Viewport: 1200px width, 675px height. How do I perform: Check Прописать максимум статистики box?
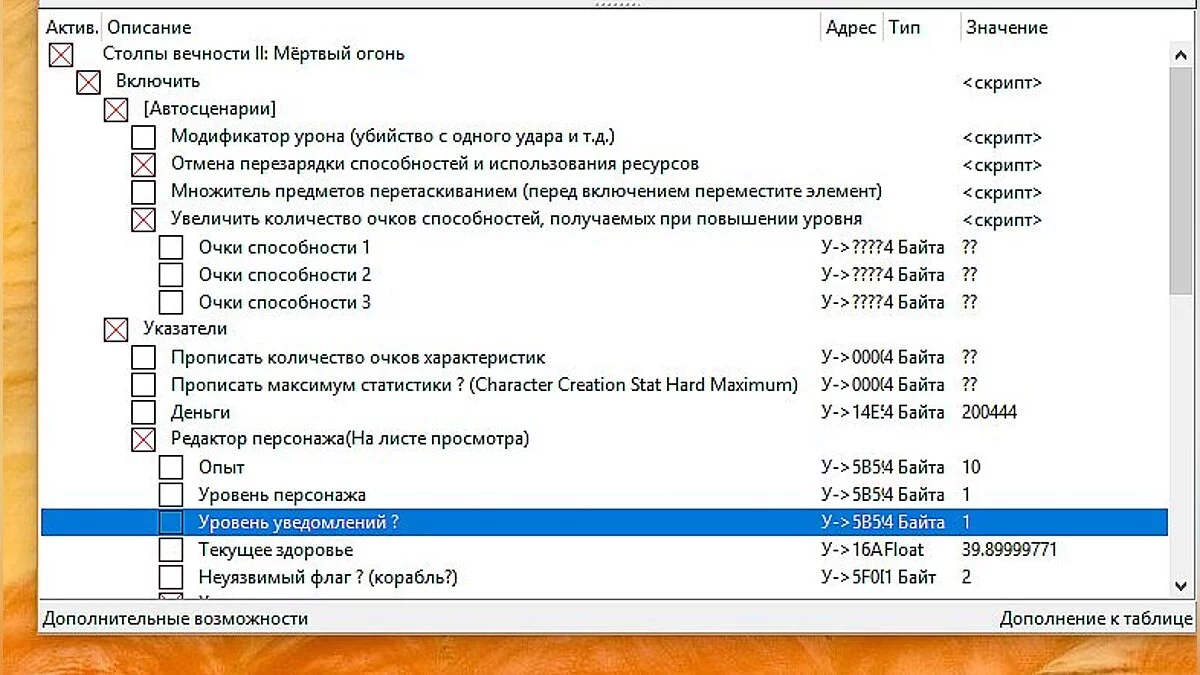pos(144,384)
